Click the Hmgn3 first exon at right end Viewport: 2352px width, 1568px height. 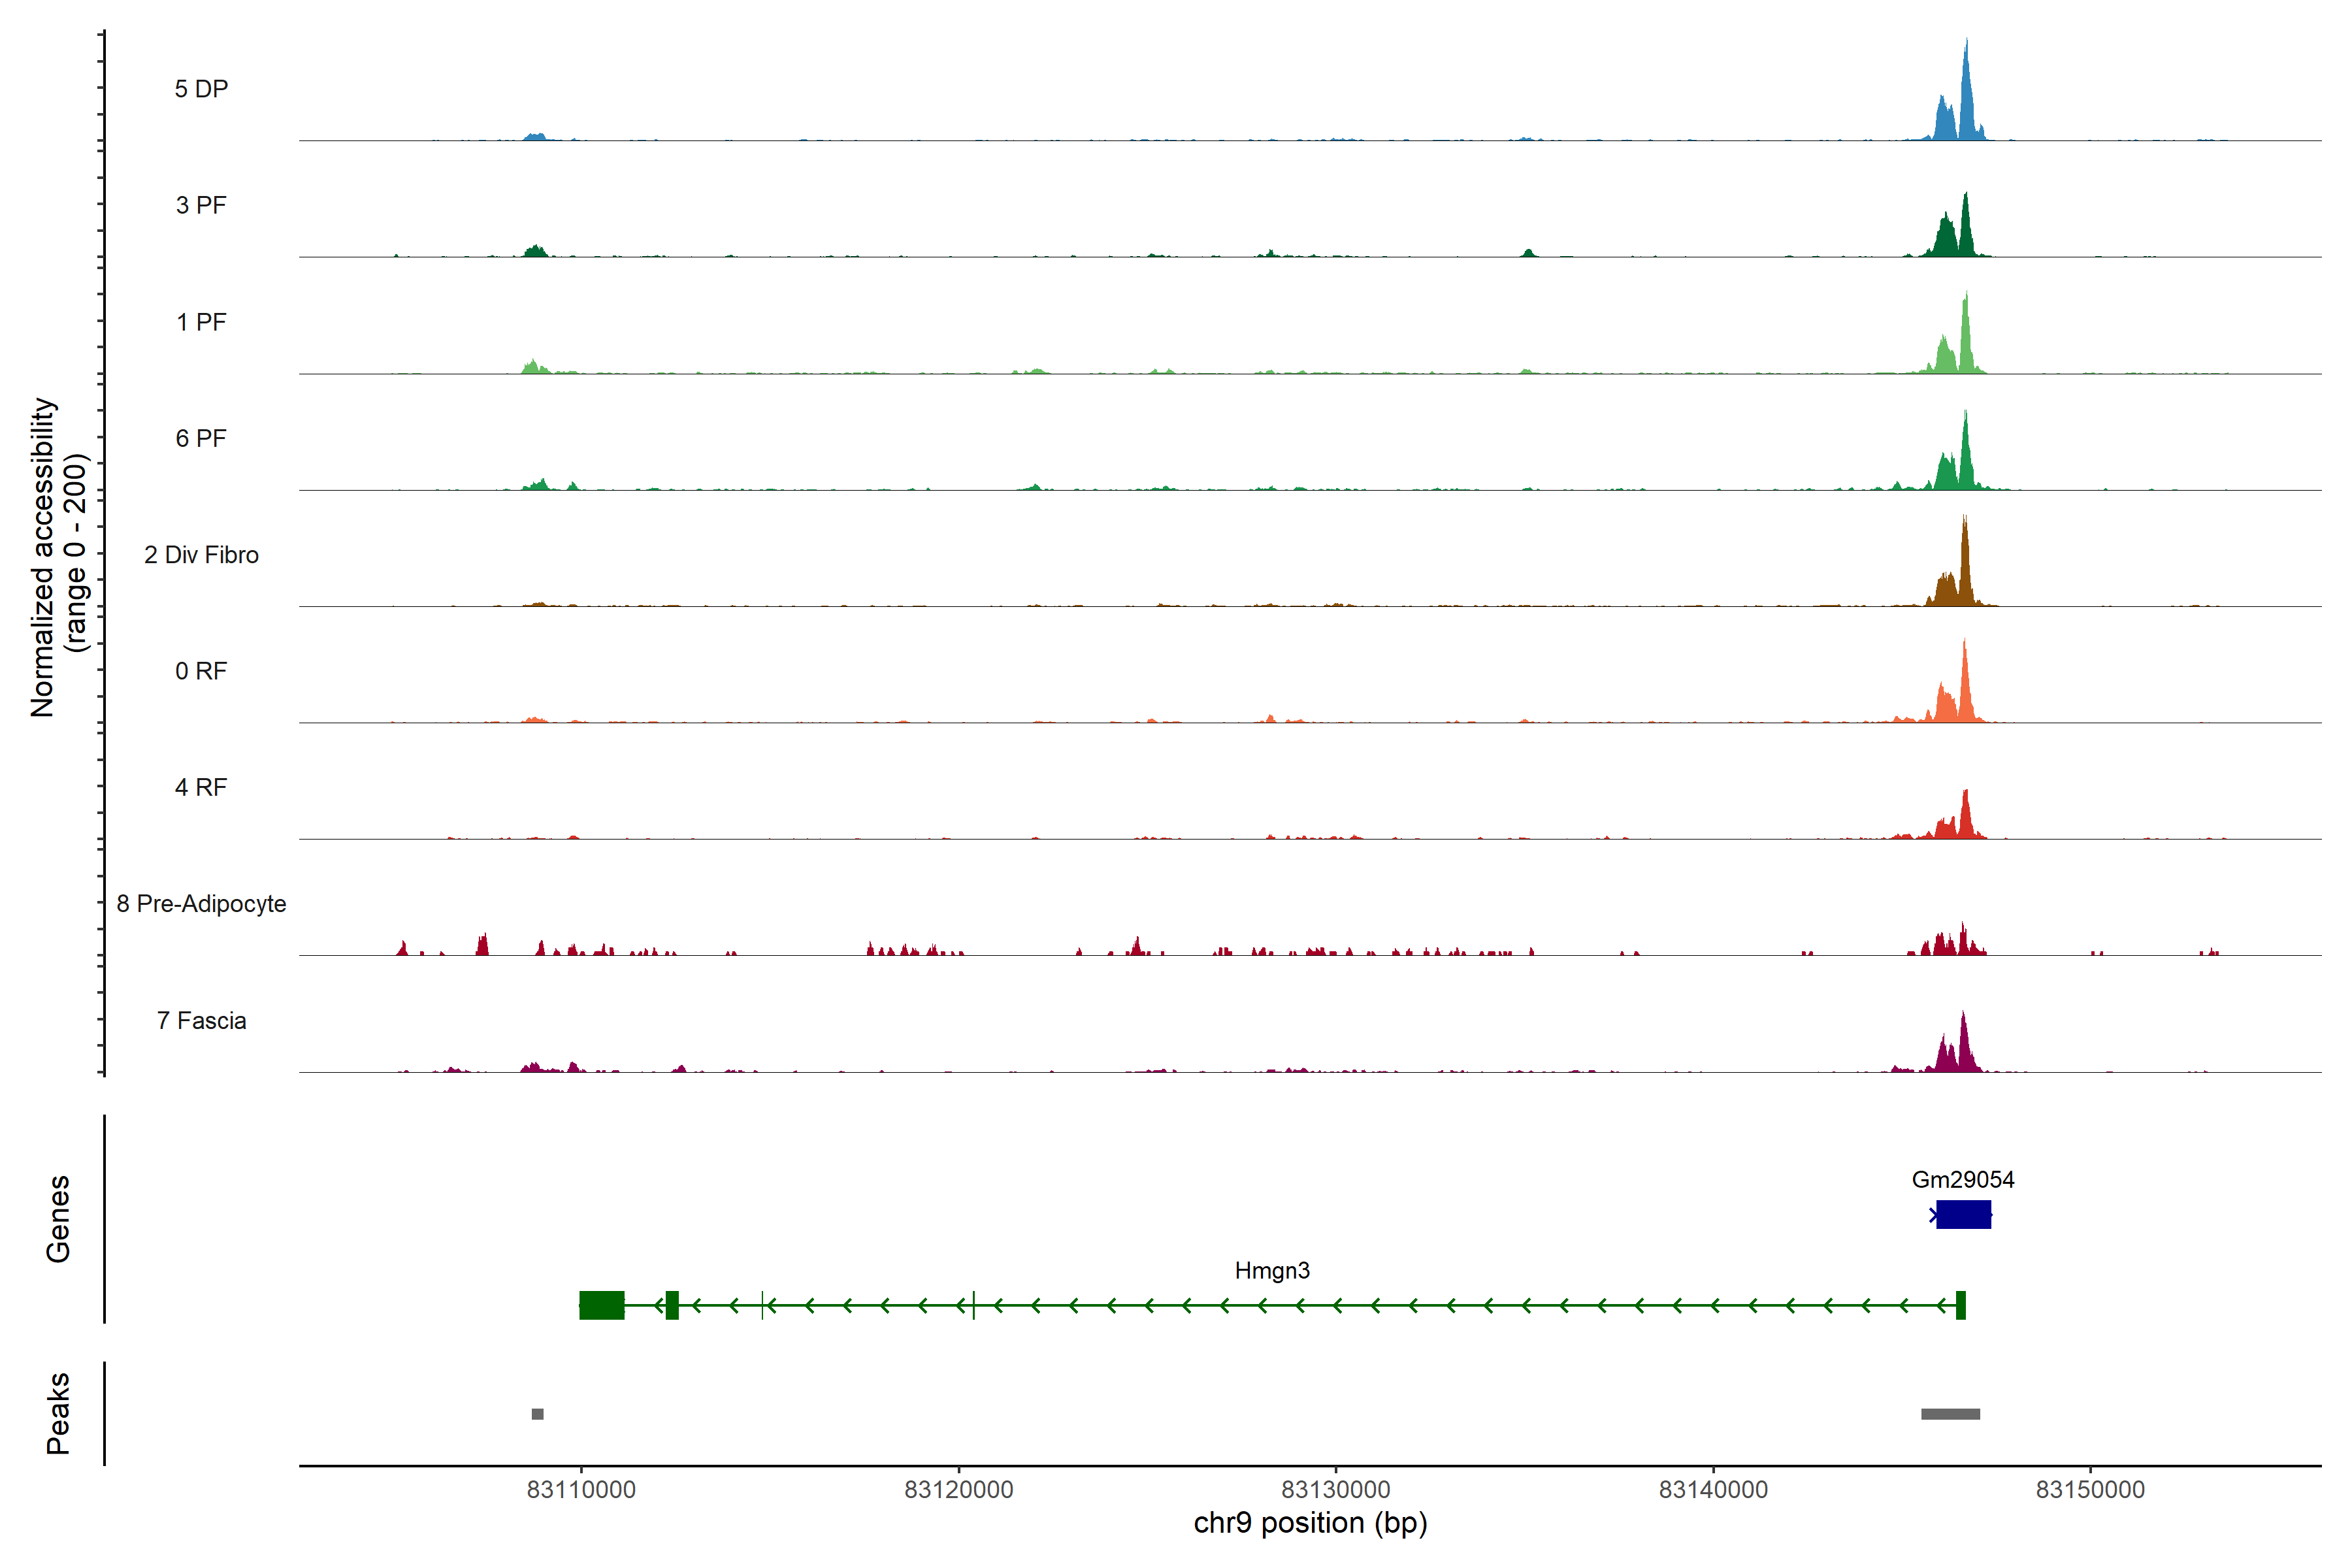coord(1961,1305)
